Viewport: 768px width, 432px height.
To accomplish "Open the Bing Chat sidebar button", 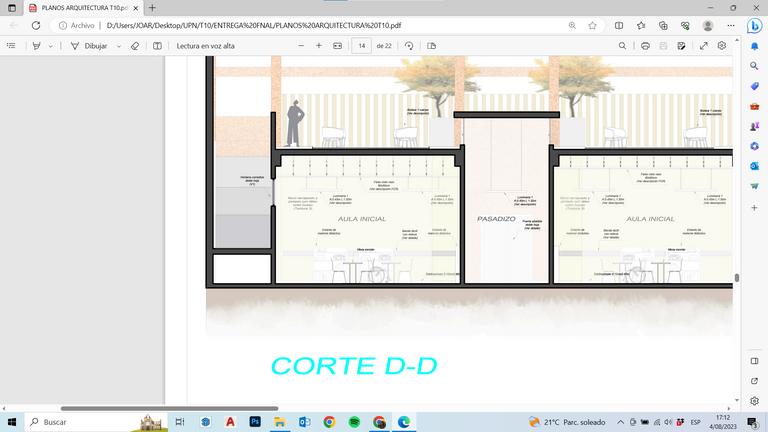I will [754, 25].
